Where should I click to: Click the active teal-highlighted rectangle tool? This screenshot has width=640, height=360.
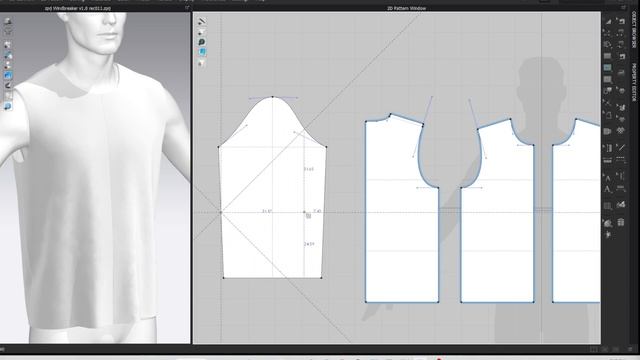[x=608, y=67]
